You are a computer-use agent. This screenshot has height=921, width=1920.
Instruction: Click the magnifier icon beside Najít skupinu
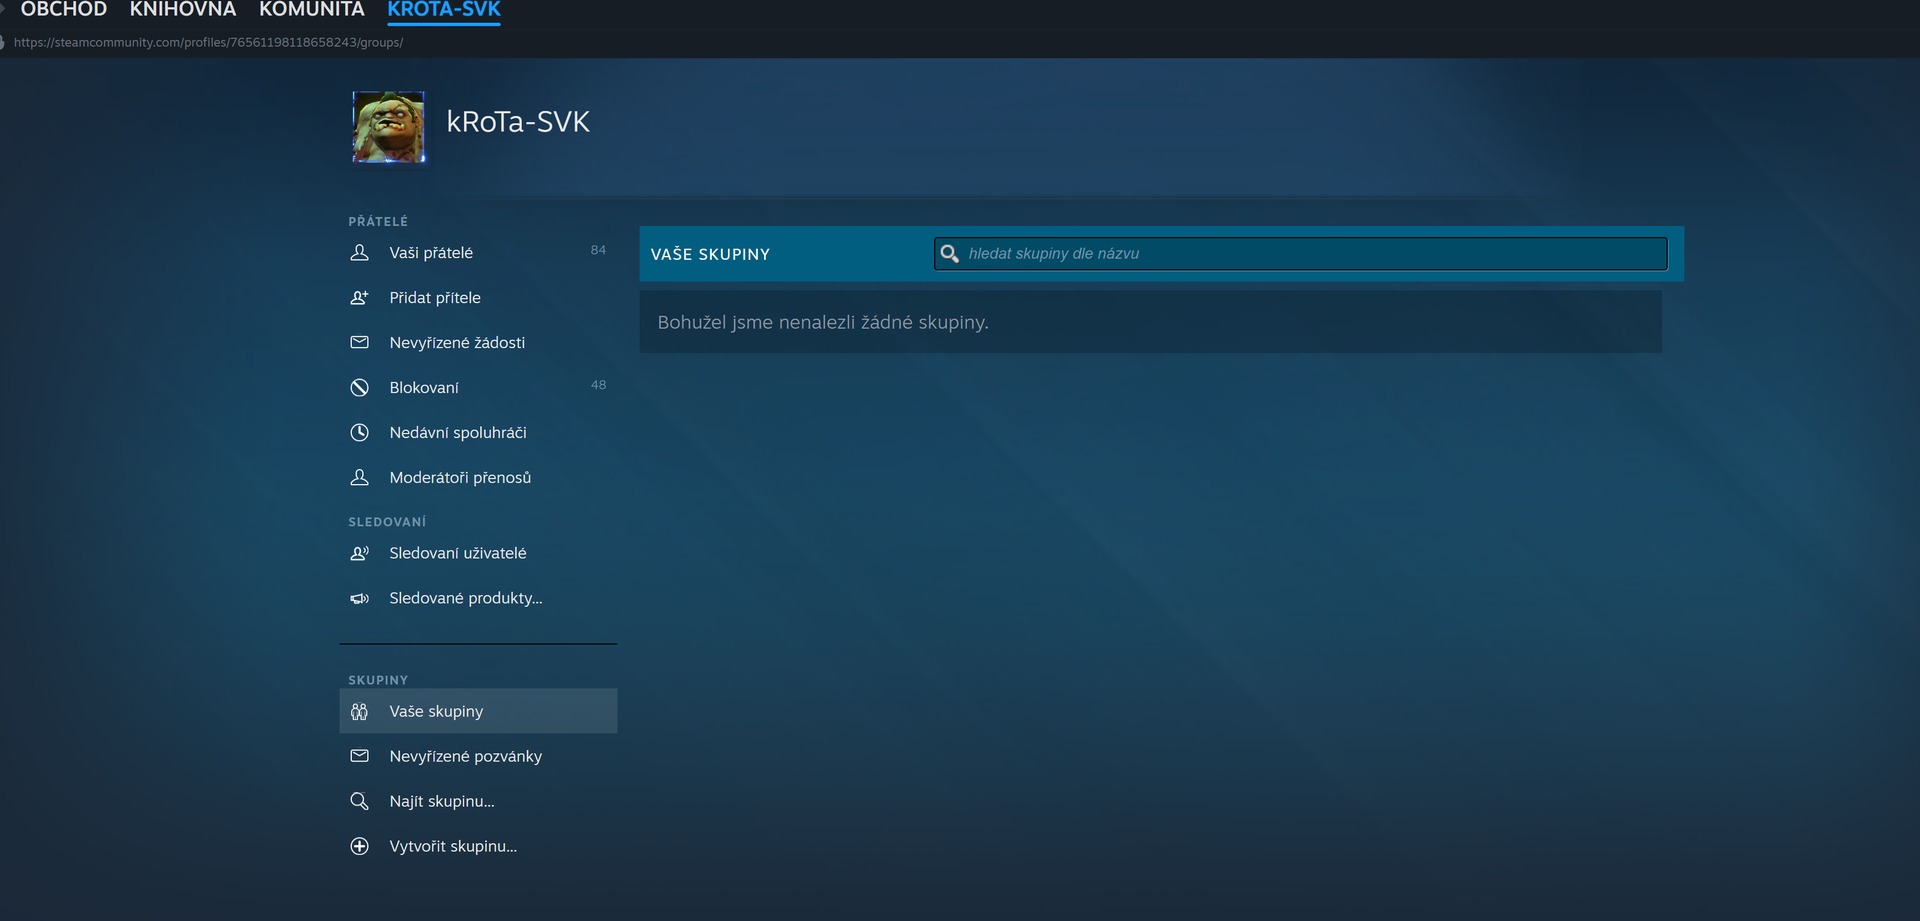pyautogui.click(x=359, y=801)
